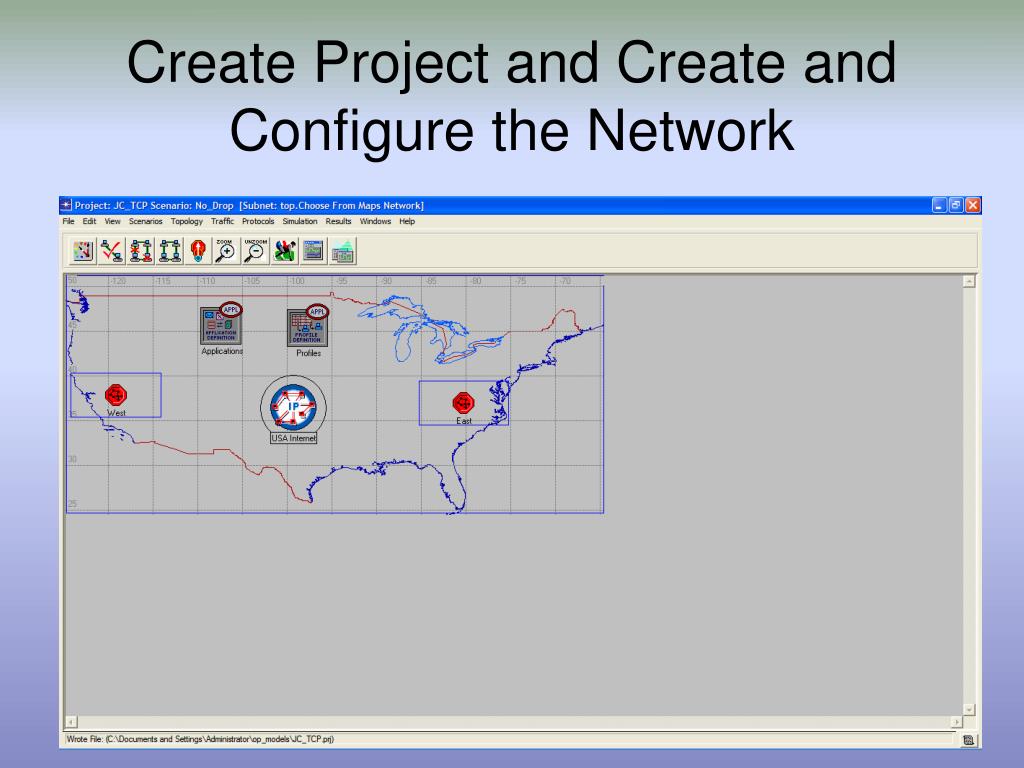The width and height of the screenshot is (1024, 768).
Task: Open the Traffic menu
Action: (x=222, y=221)
